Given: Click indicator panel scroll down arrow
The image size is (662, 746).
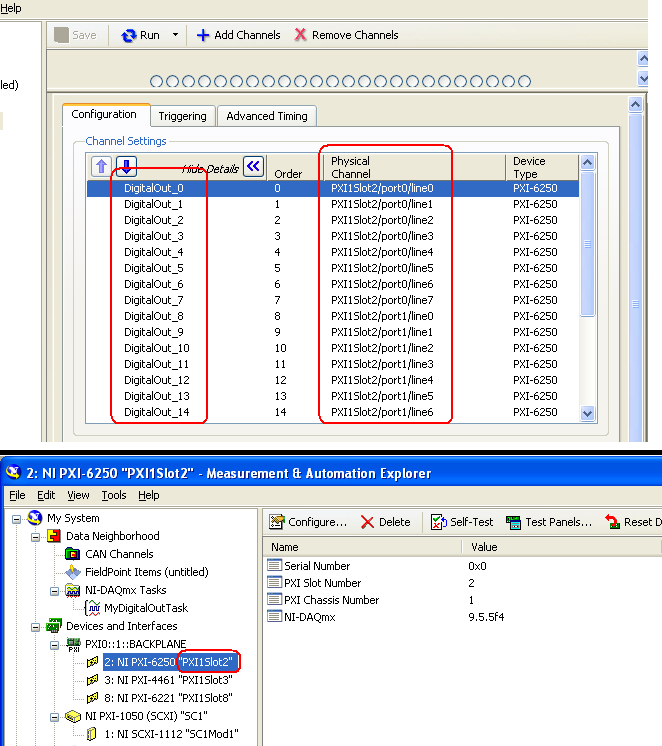Looking at the screenshot, I should (643, 79).
